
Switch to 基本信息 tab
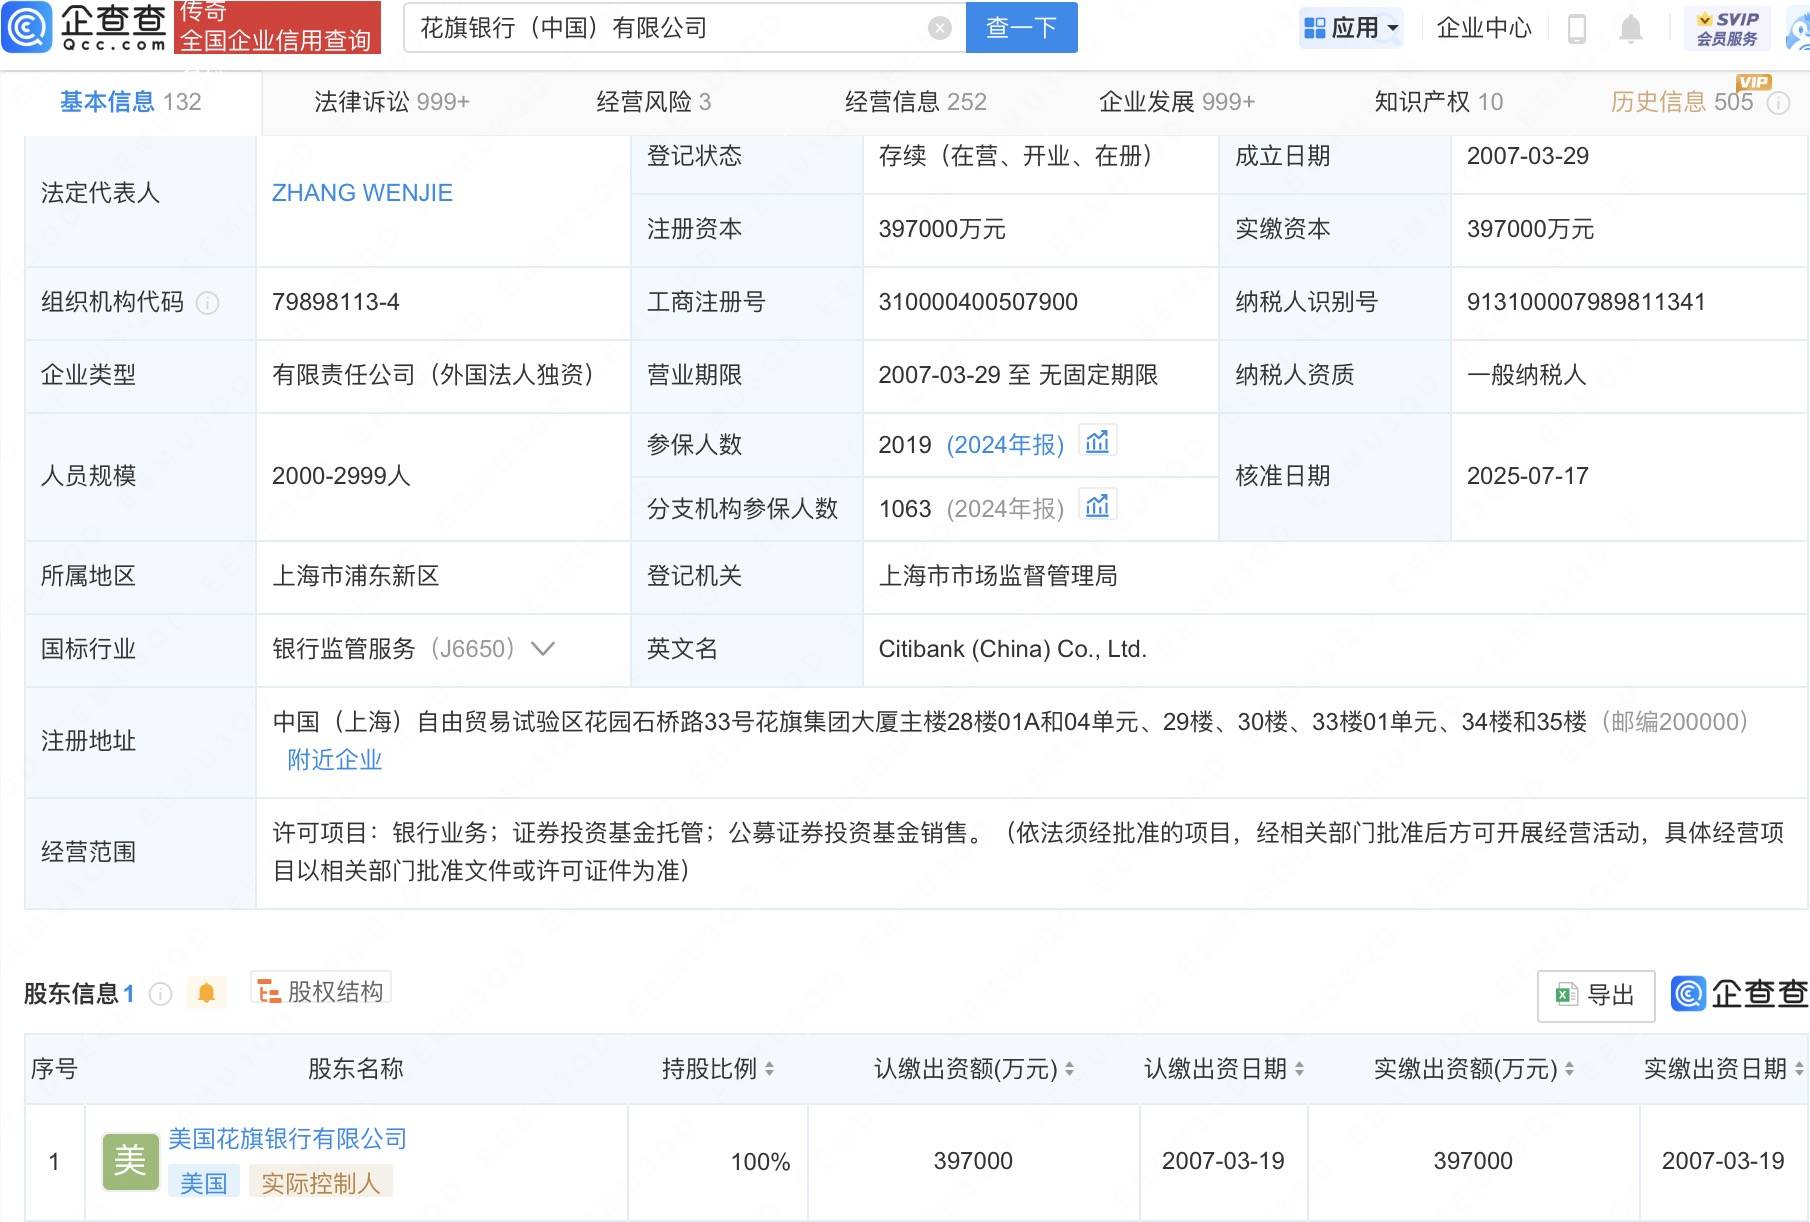tap(131, 102)
